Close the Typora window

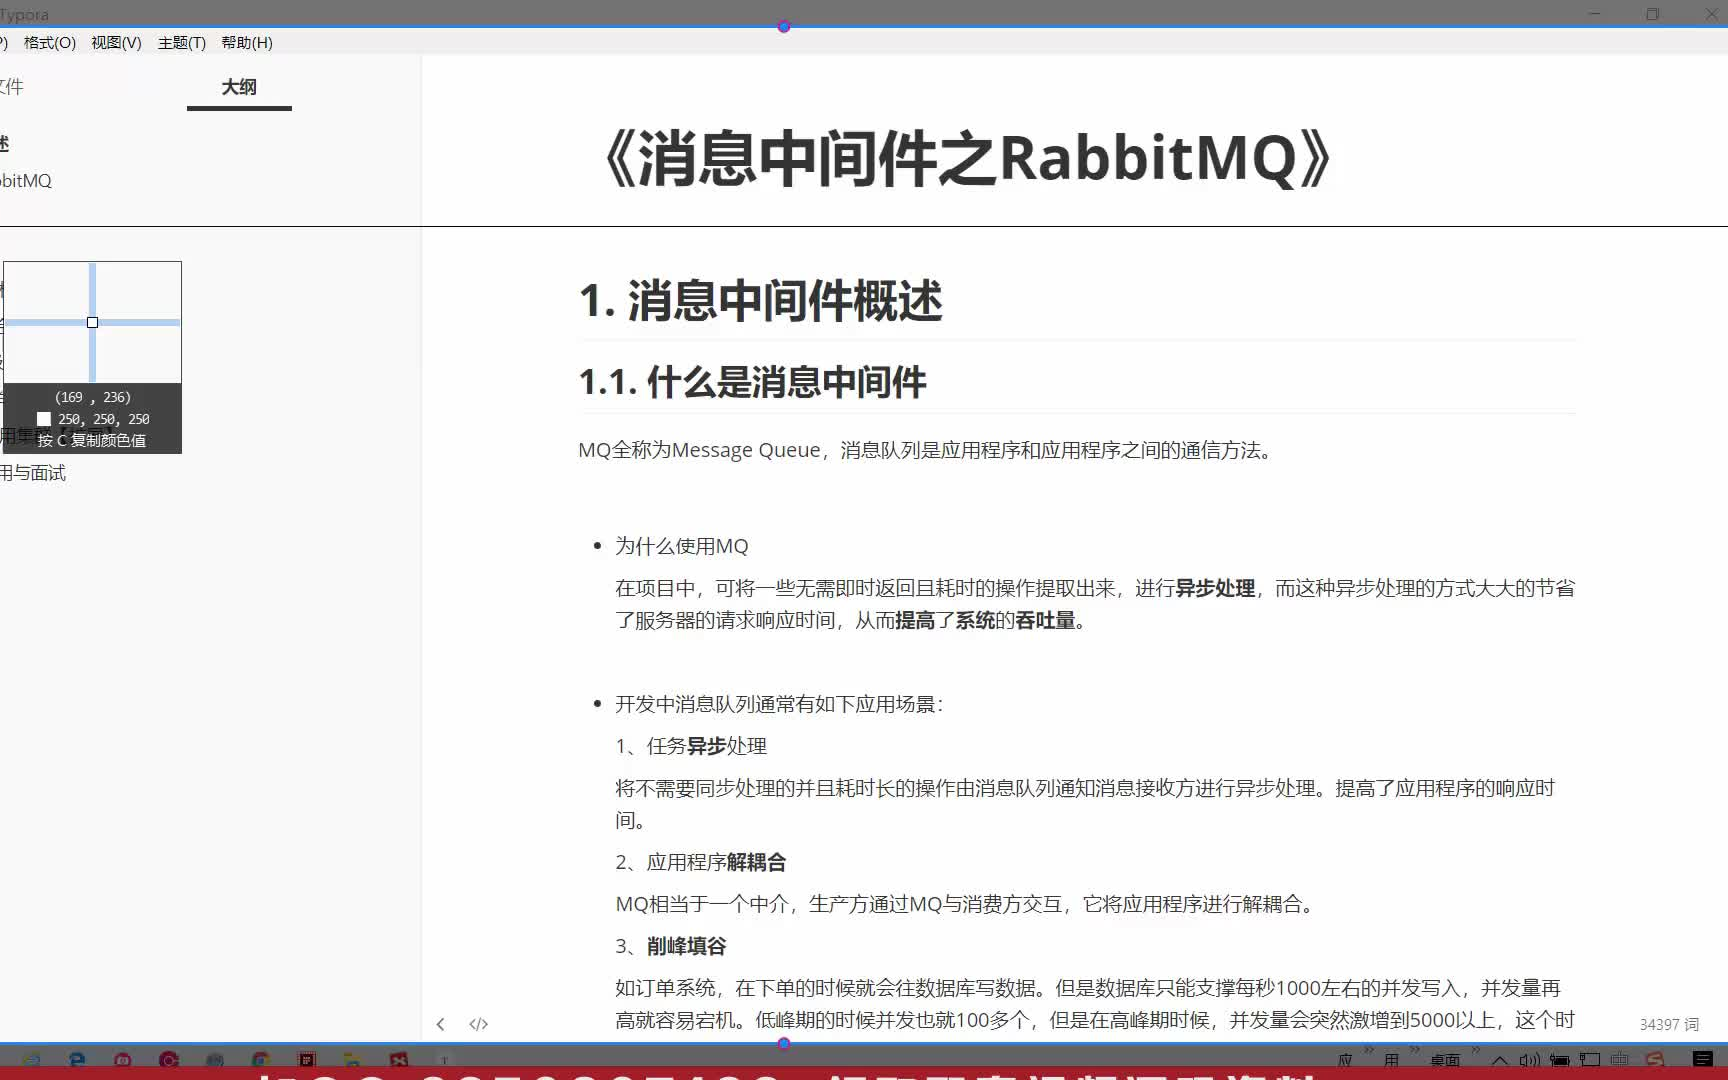(1710, 14)
